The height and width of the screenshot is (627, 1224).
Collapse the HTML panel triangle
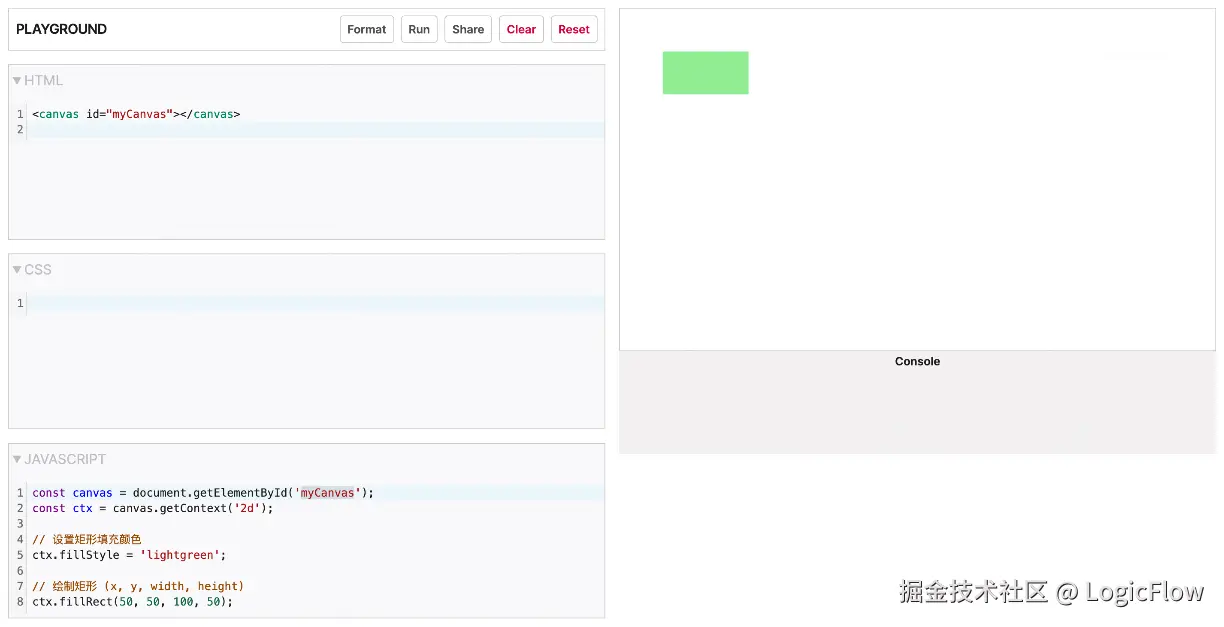pyautogui.click(x=17, y=81)
